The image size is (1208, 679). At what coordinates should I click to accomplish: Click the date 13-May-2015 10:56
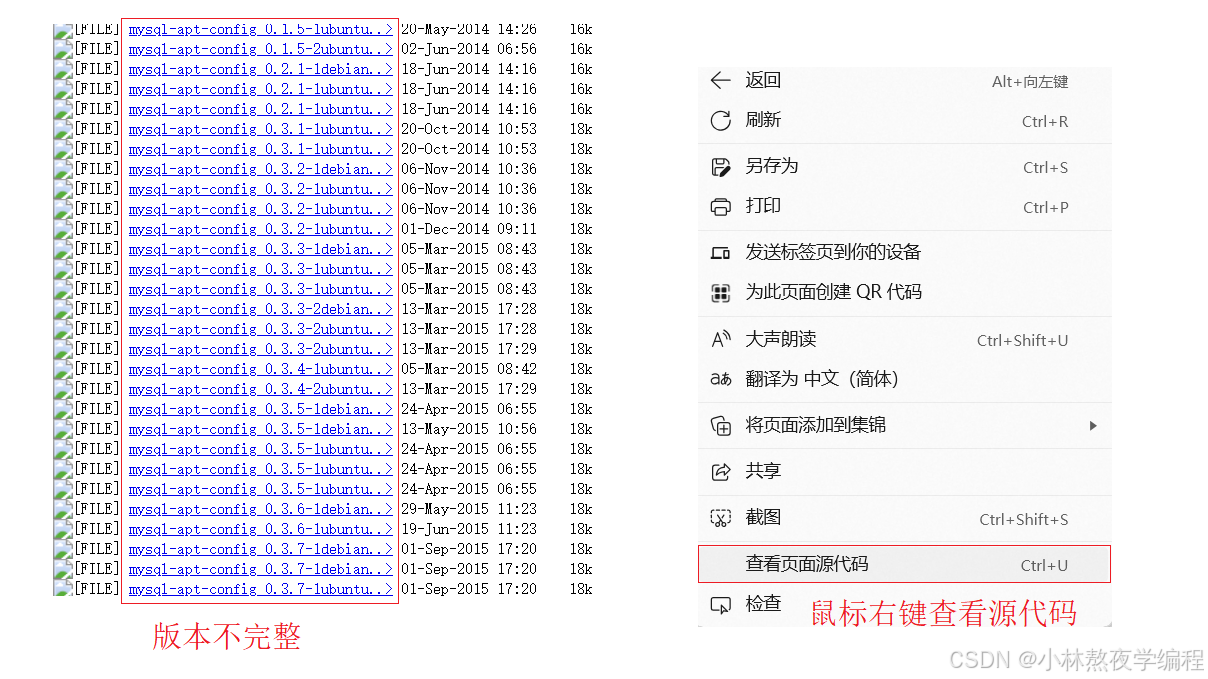(x=469, y=429)
